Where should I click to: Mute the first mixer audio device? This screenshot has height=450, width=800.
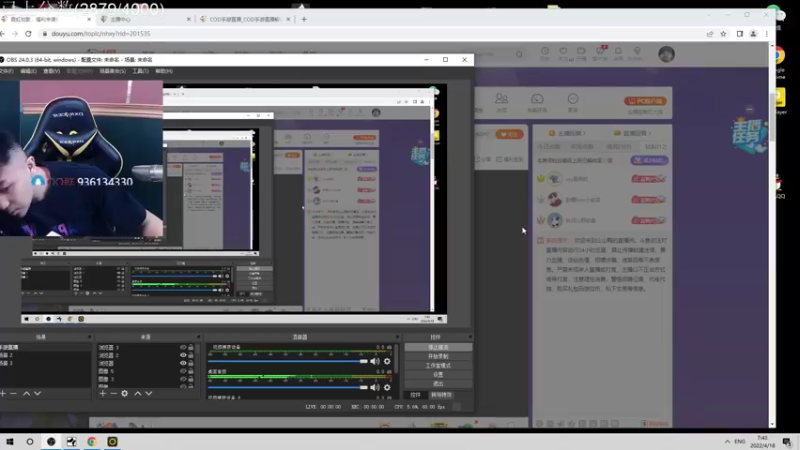pyautogui.click(x=375, y=361)
